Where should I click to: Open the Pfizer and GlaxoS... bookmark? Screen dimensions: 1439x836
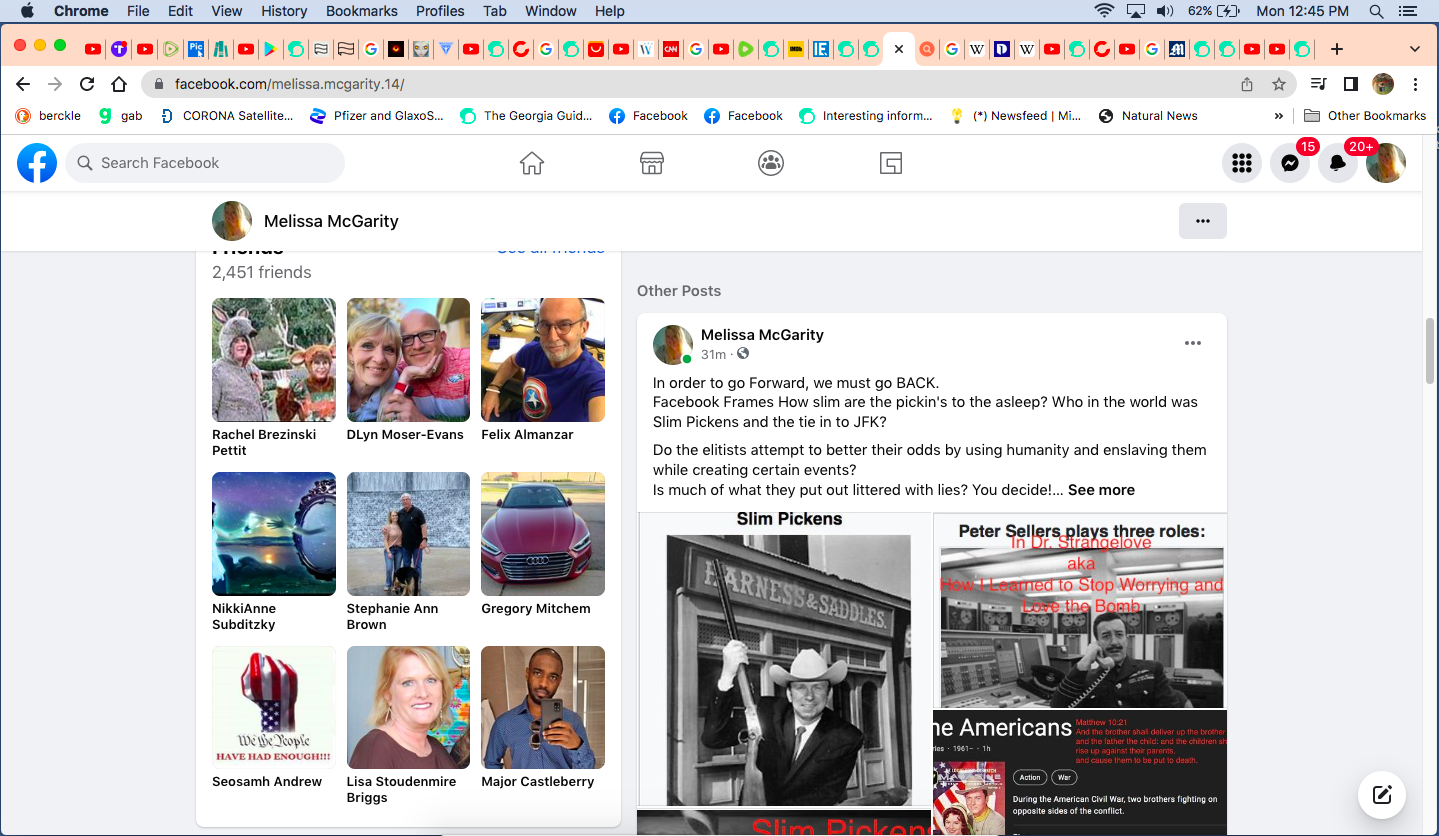click(x=377, y=116)
